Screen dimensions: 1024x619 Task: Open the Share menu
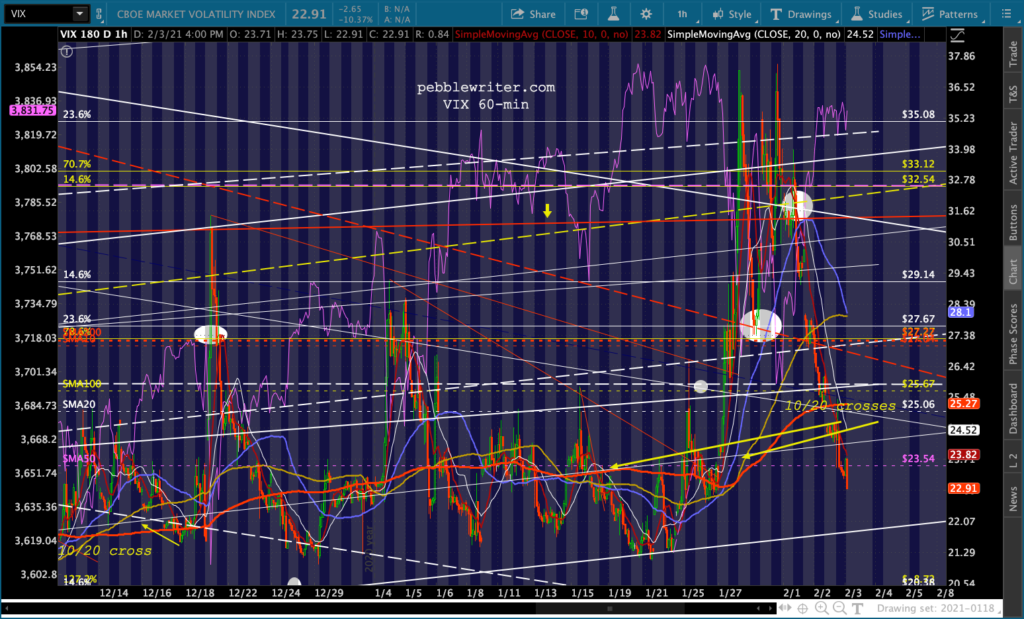pos(533,14)
